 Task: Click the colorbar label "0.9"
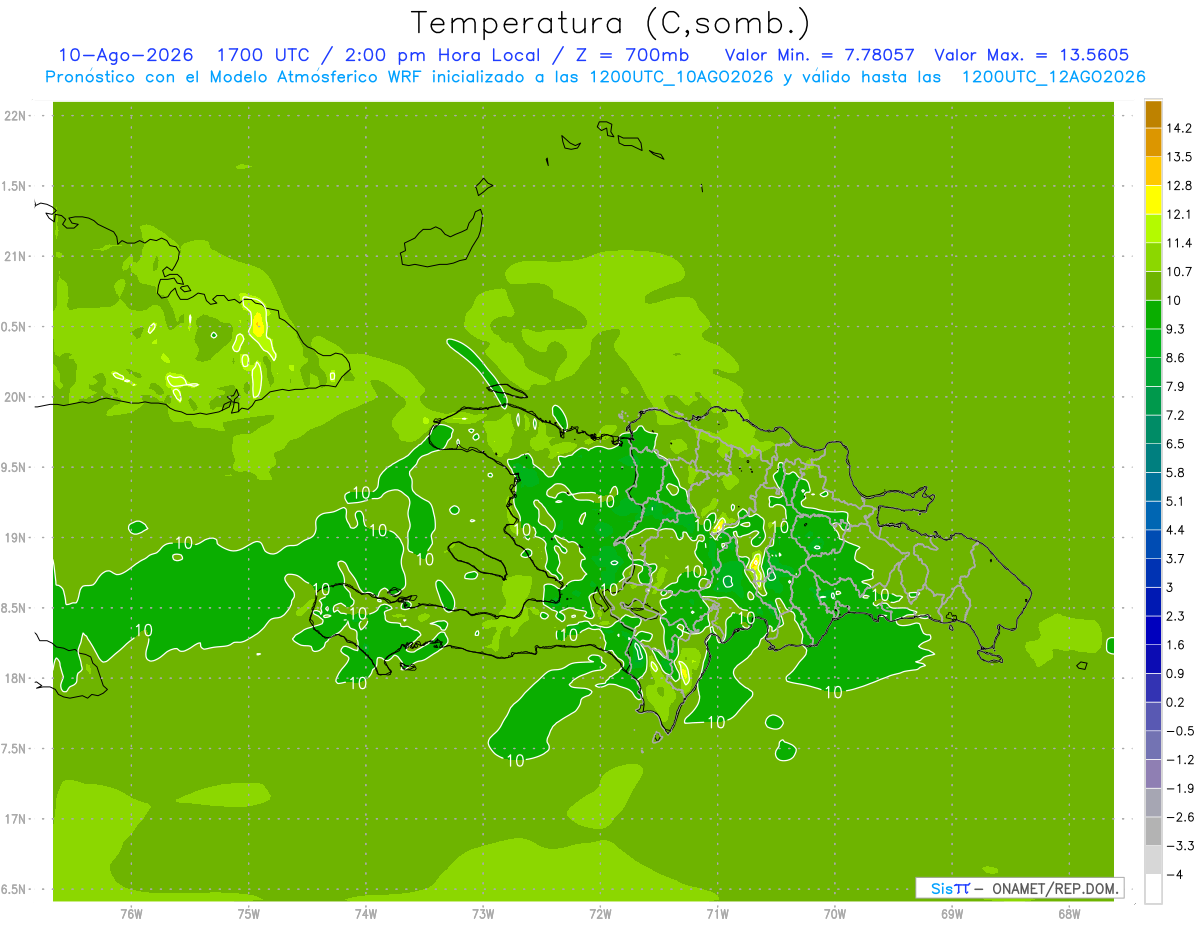click(1176, 674)
